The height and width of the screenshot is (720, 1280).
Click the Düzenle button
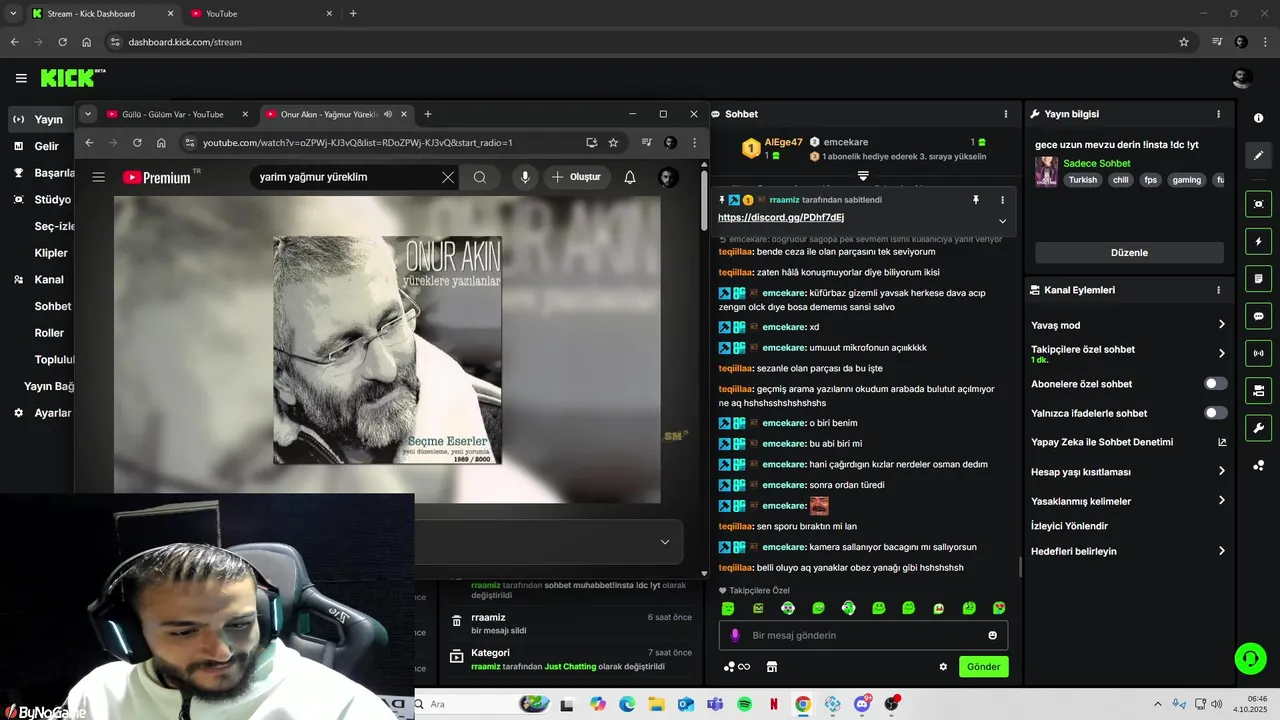click(1129, 253)
